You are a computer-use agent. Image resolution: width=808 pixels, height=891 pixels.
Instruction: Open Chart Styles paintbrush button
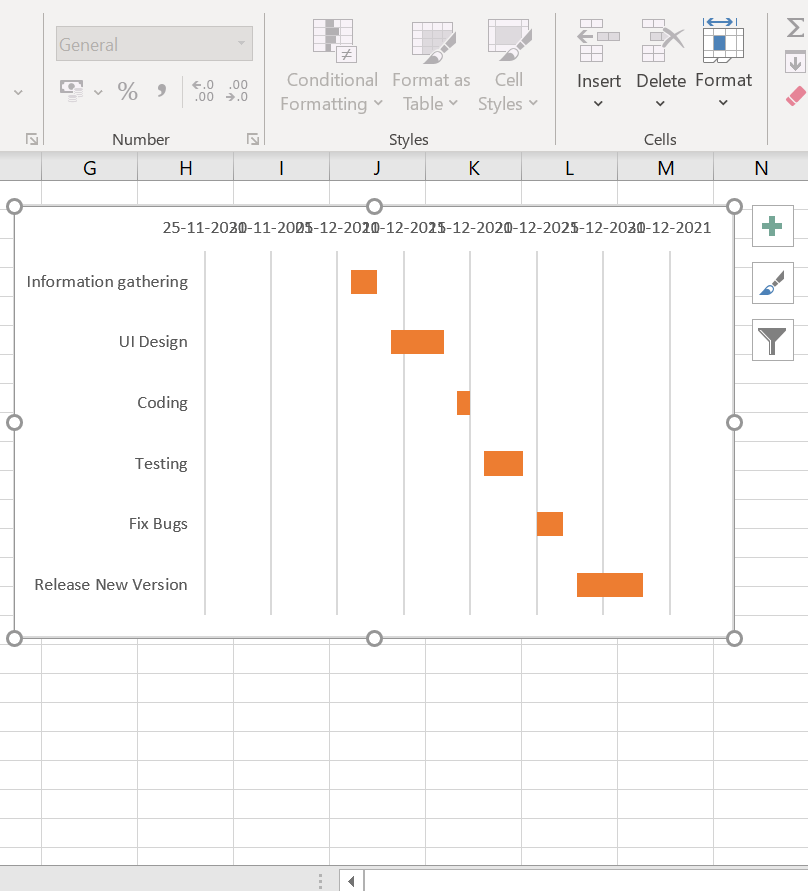tap(772, 284)
